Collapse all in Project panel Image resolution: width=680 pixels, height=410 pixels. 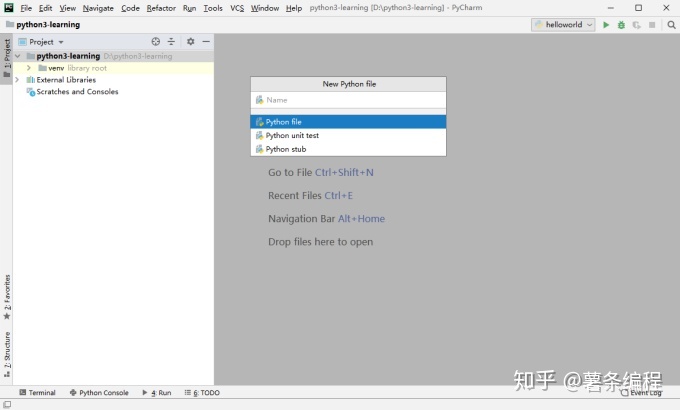pyautogui.click(x=171, y=42)
